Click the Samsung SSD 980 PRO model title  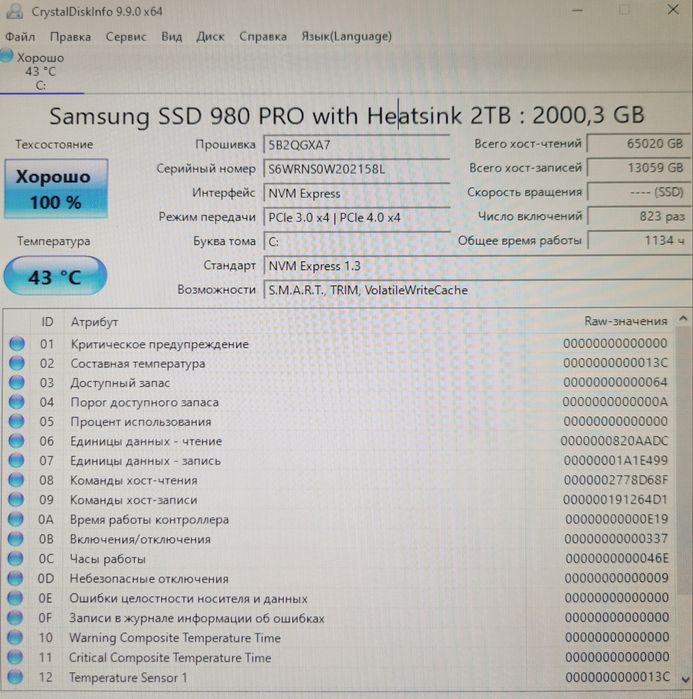347,116
